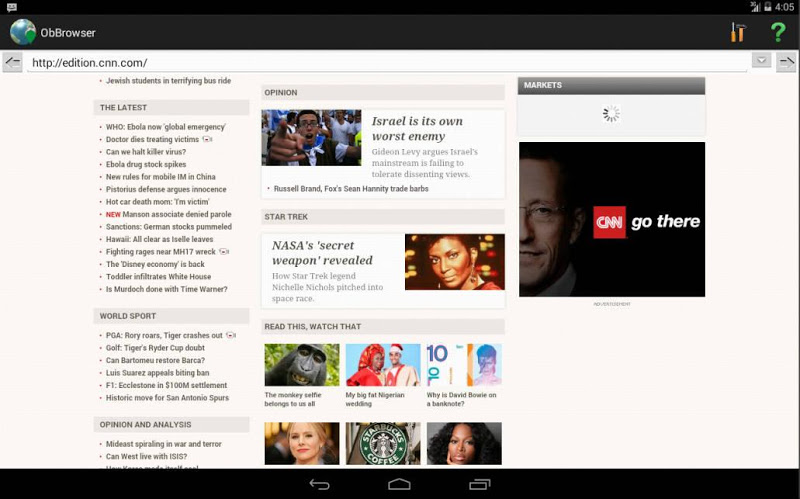The image size is (800, 499).
Task: Click THE LATEST section header
Action: click(171, 108)
